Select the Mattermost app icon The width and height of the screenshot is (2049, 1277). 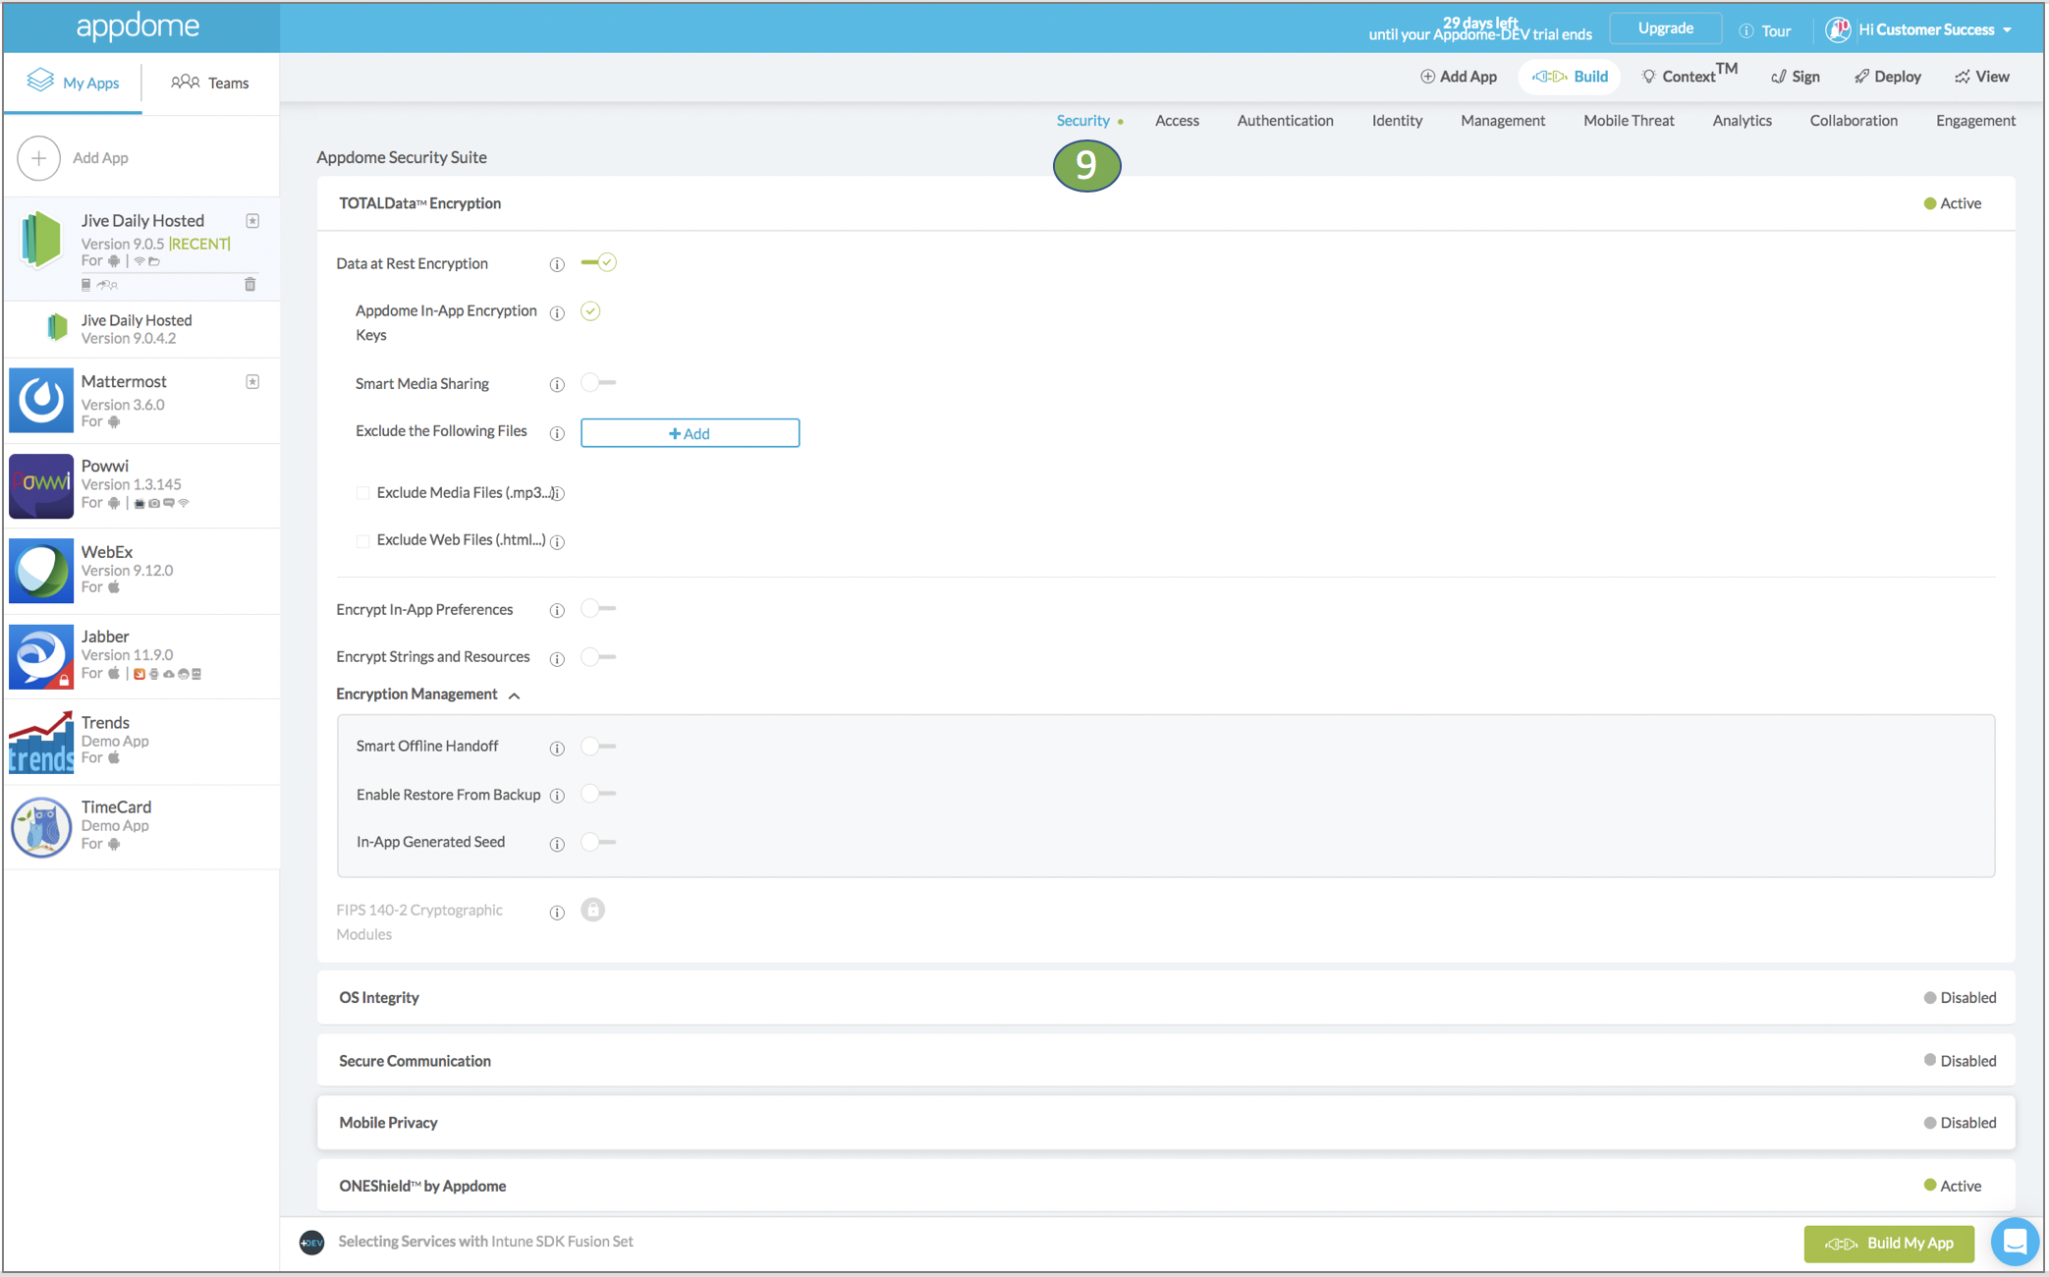point(41,400)
